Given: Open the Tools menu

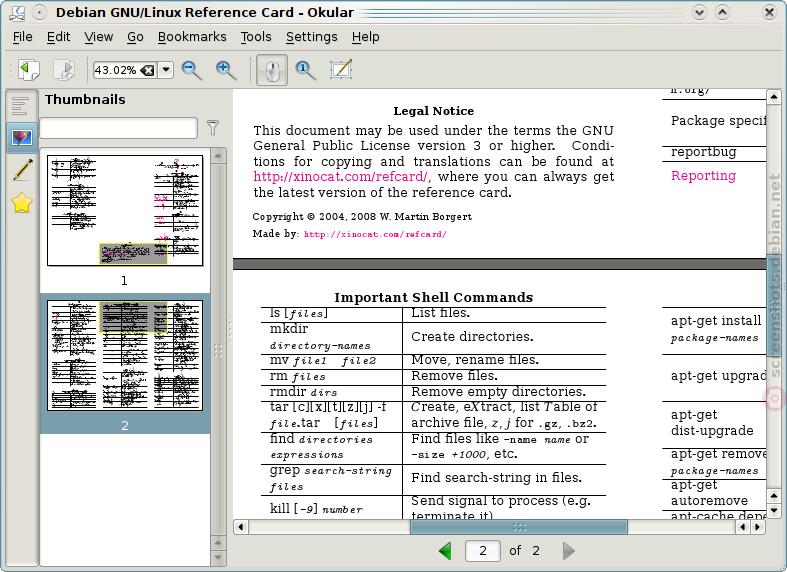Looking at the screenshot, I should 255,37.
